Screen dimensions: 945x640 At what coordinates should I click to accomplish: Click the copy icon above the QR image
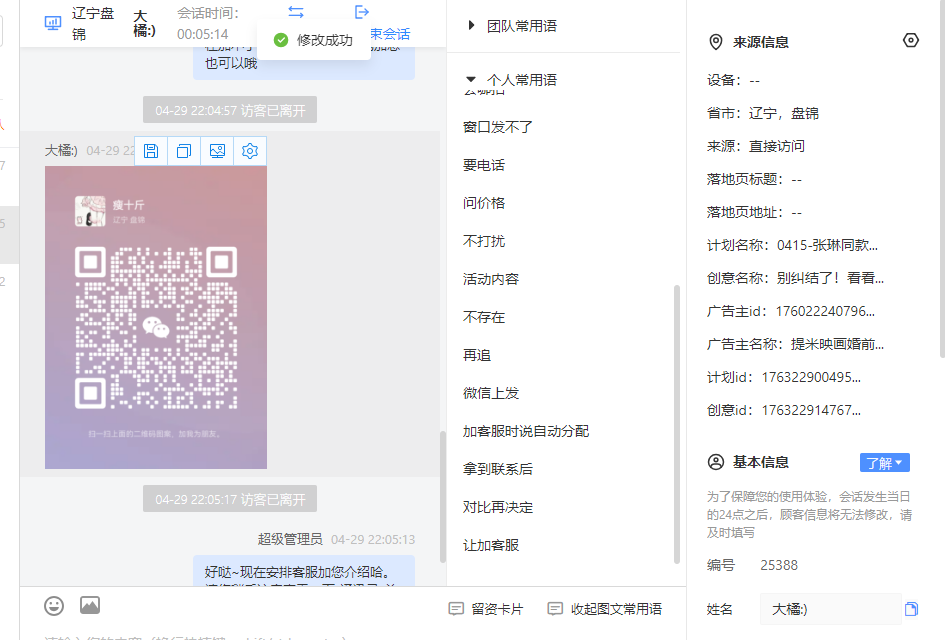pyautogui.click(x=184, y=151)
